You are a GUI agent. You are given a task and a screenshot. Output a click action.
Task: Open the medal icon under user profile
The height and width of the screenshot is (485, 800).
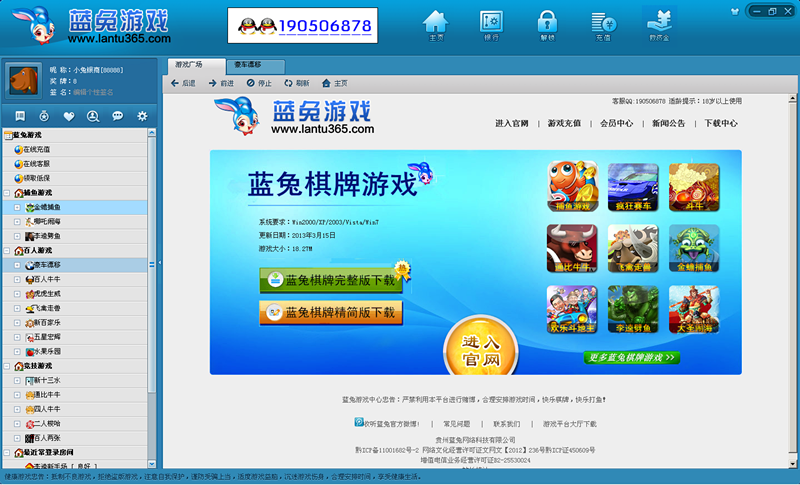click(x=44, y=116)
